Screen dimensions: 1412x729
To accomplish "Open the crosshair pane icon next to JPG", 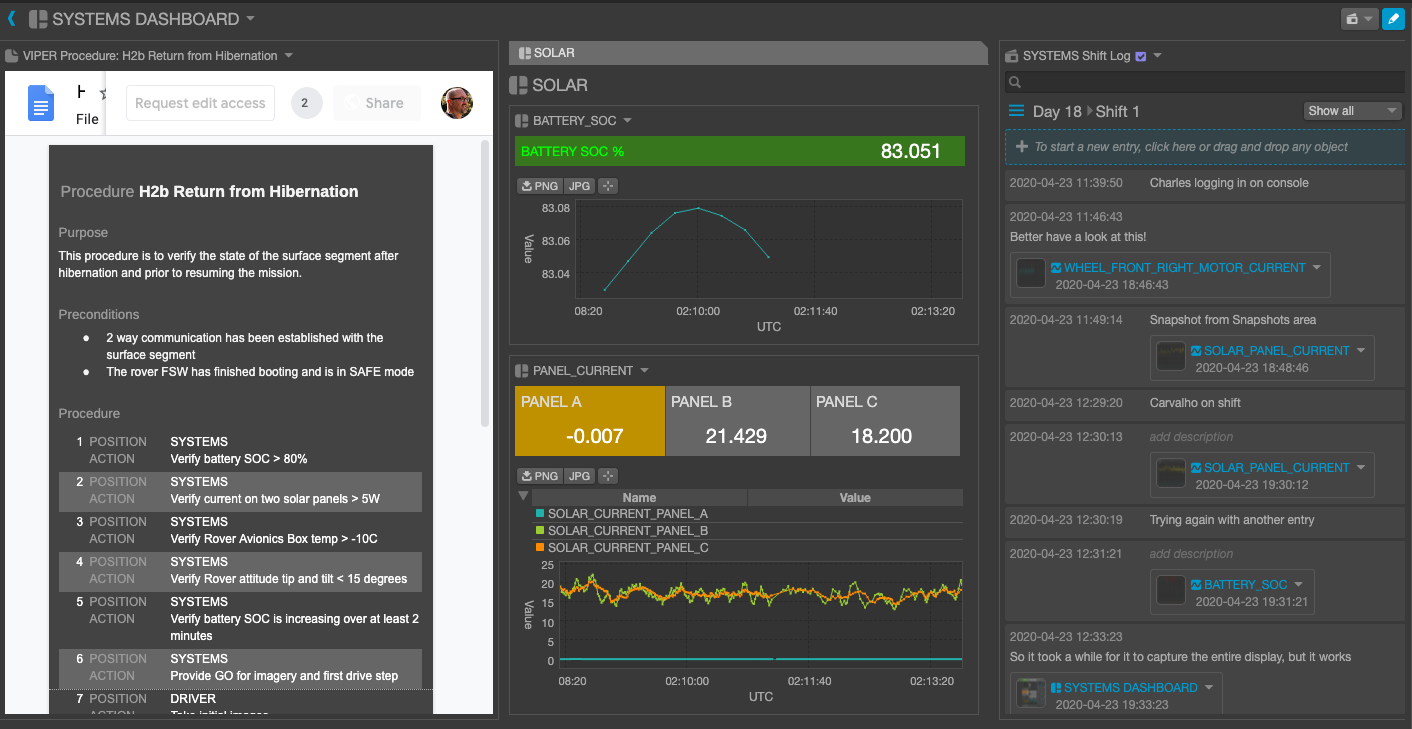I will pos(607,185).
